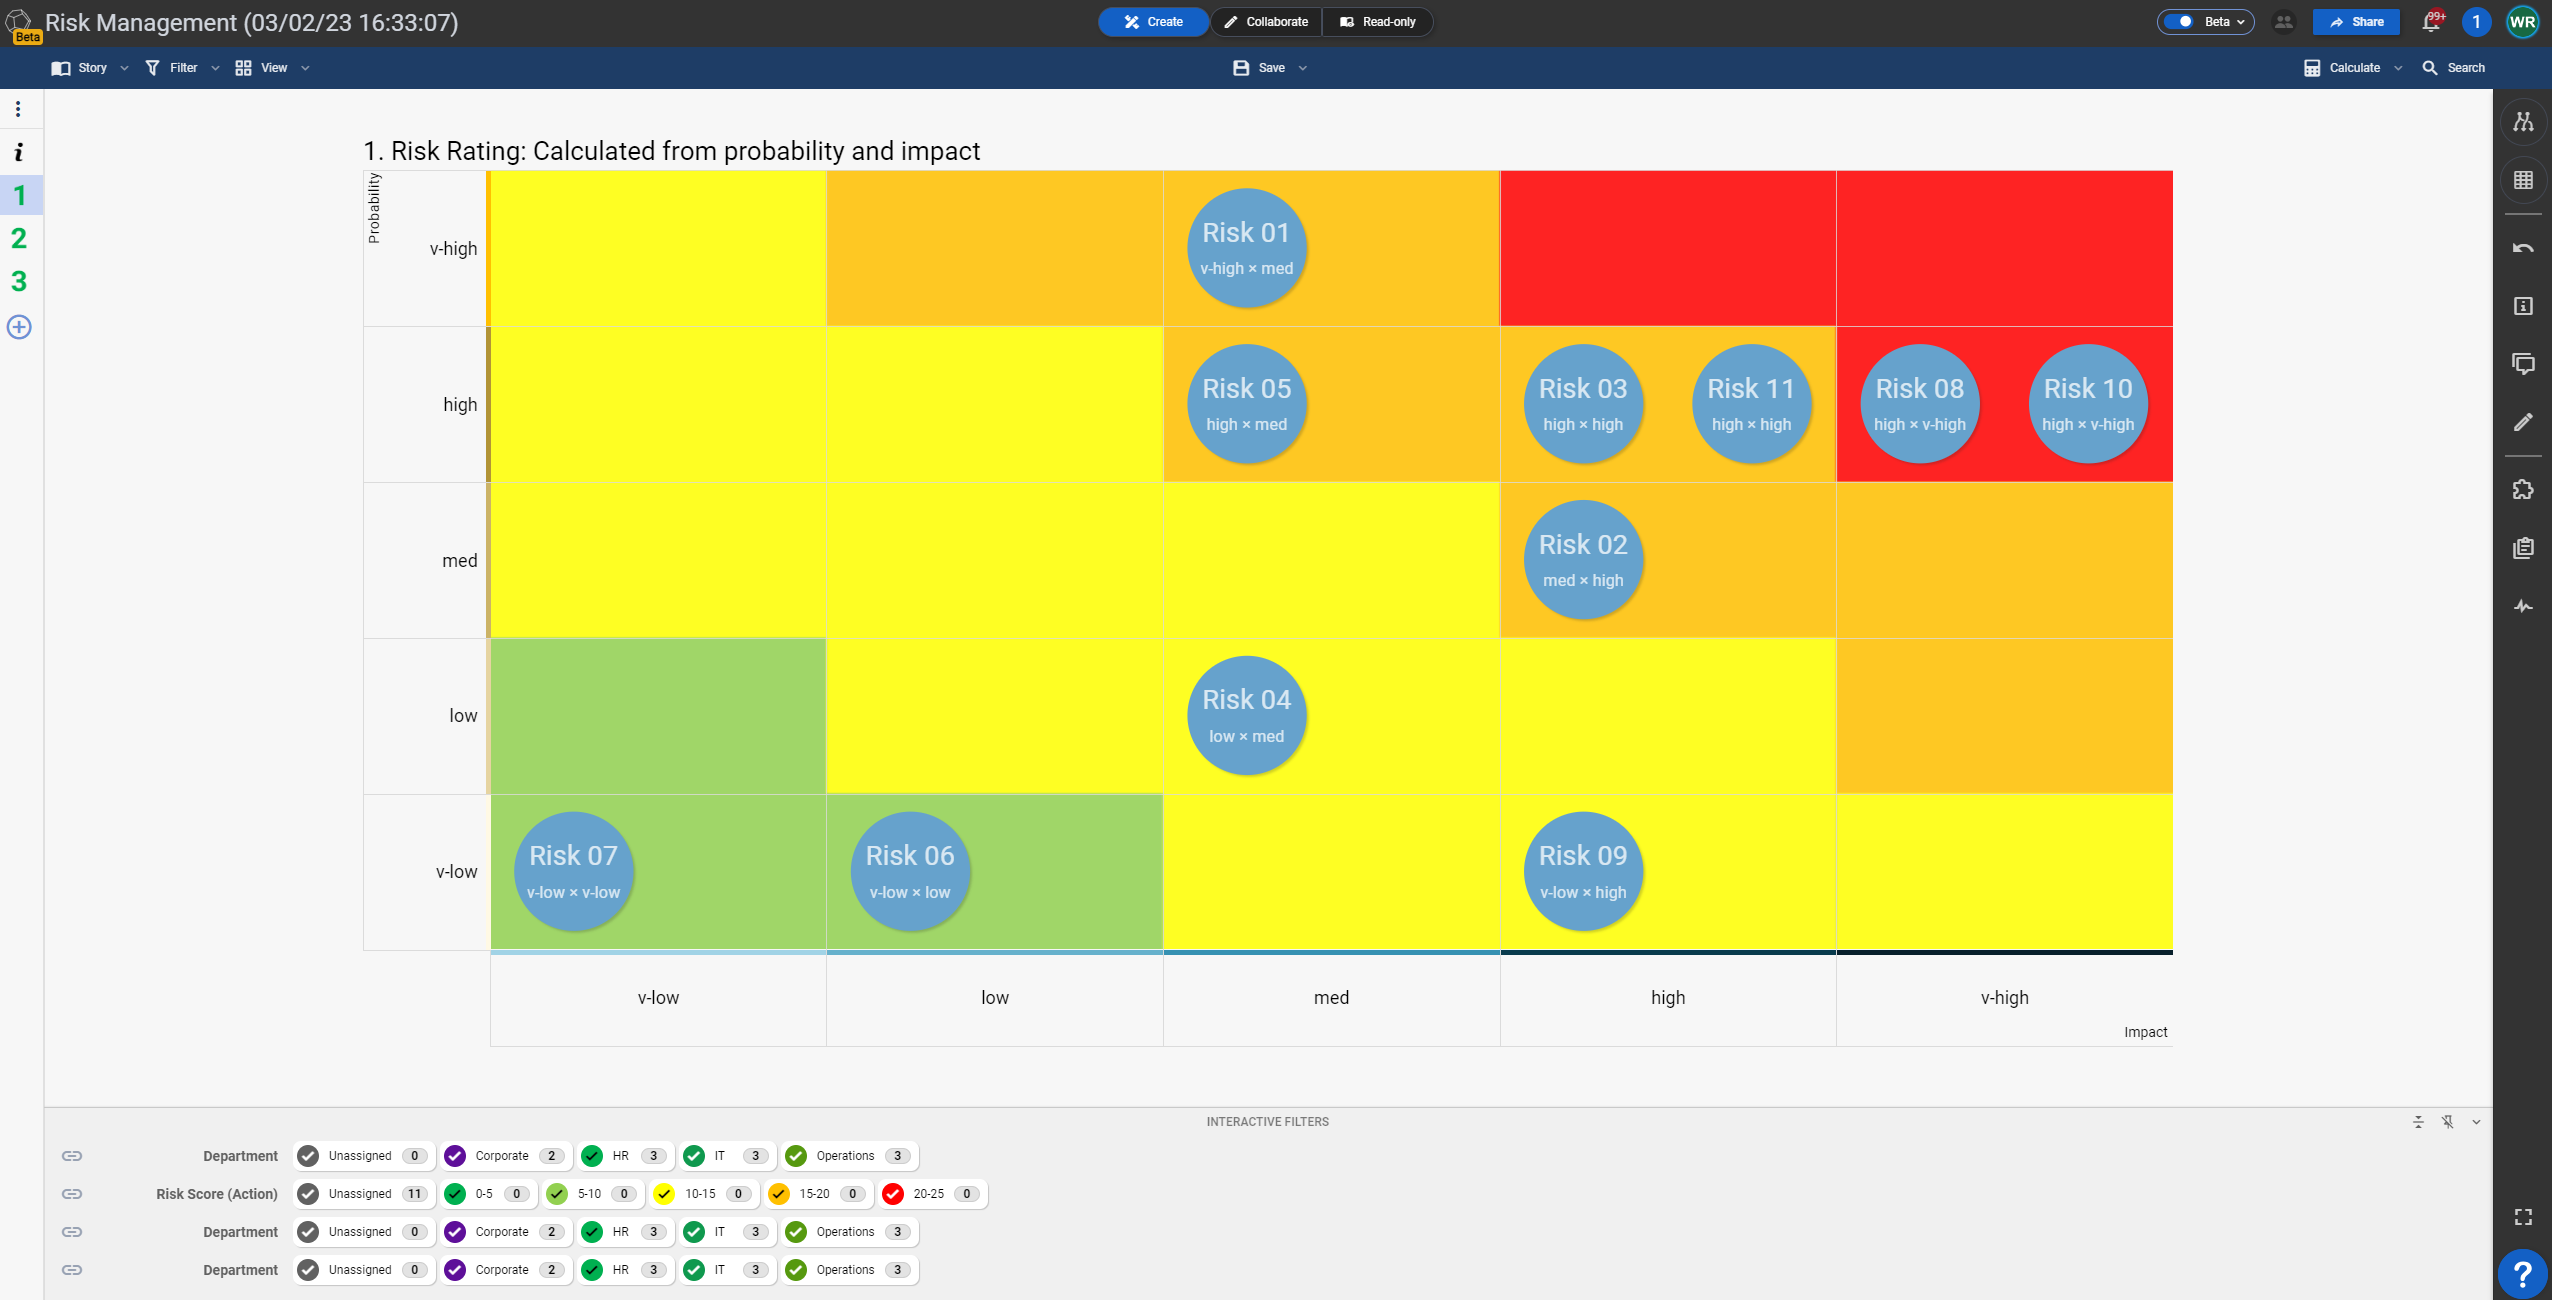2552x1300 pixels.
Task: Open the View dropdown
Action: click(273, 68)
